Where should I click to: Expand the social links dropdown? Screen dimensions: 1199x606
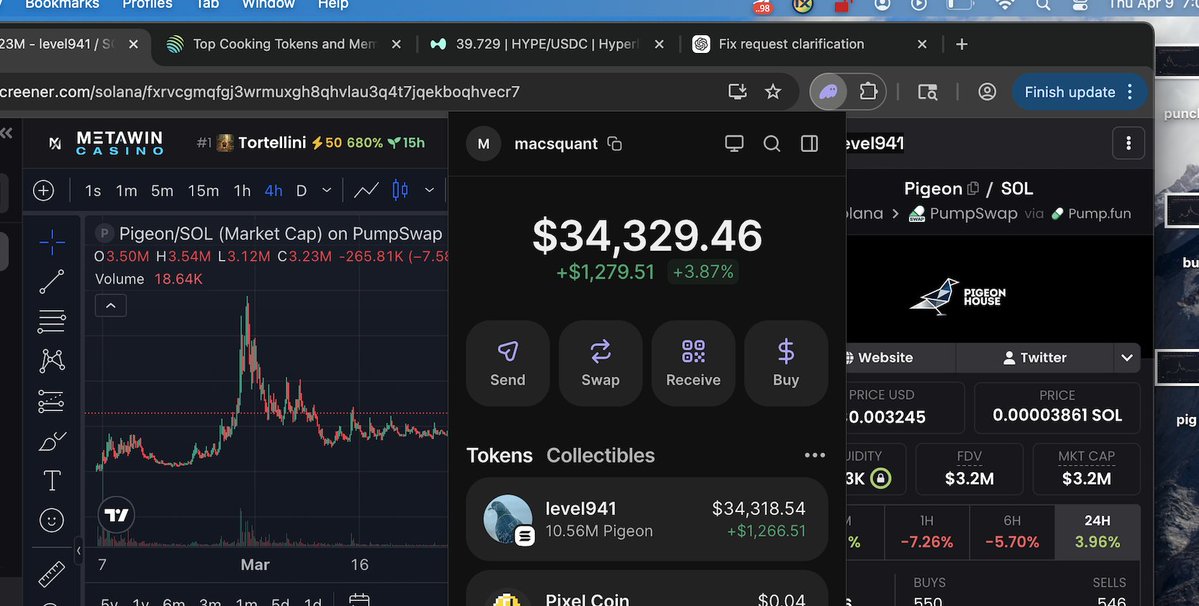point(1126,358)
